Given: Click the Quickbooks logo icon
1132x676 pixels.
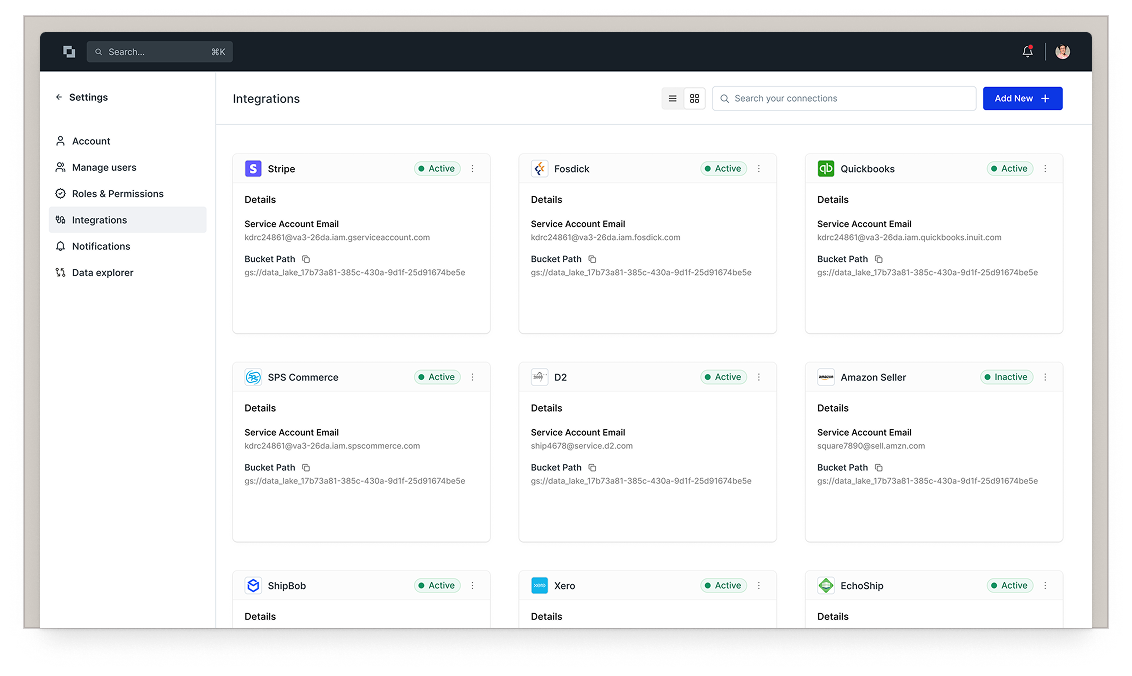Looking at the screenshot, I should pyautogui.click(x=826, y=169).
